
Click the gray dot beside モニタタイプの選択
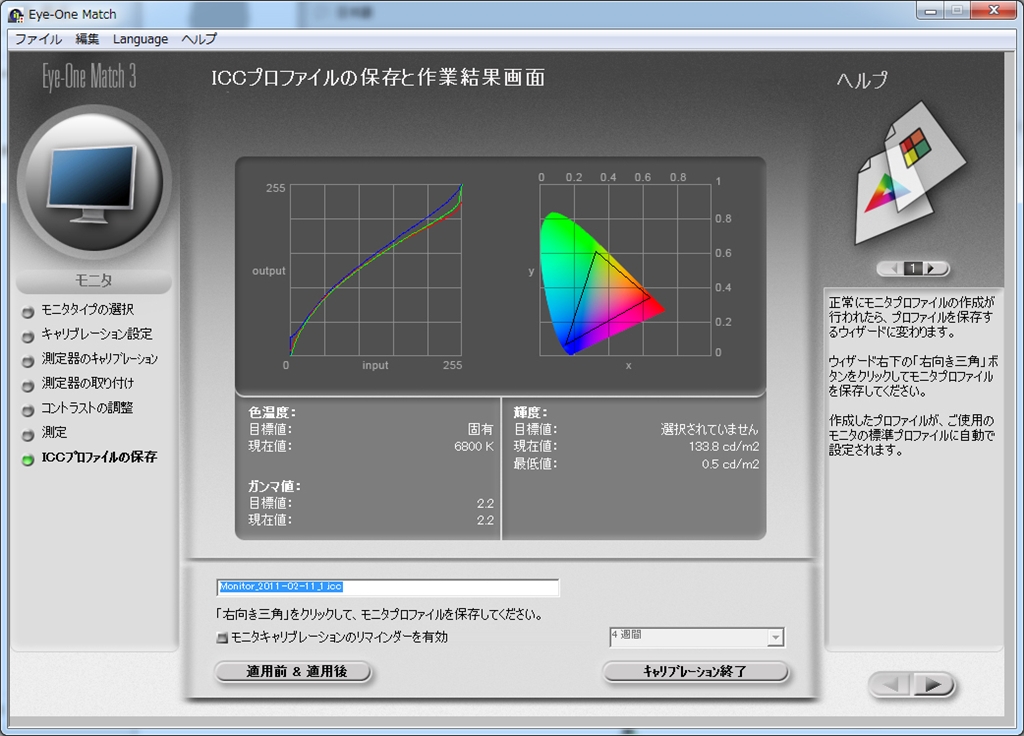click(x=27, y=312)
